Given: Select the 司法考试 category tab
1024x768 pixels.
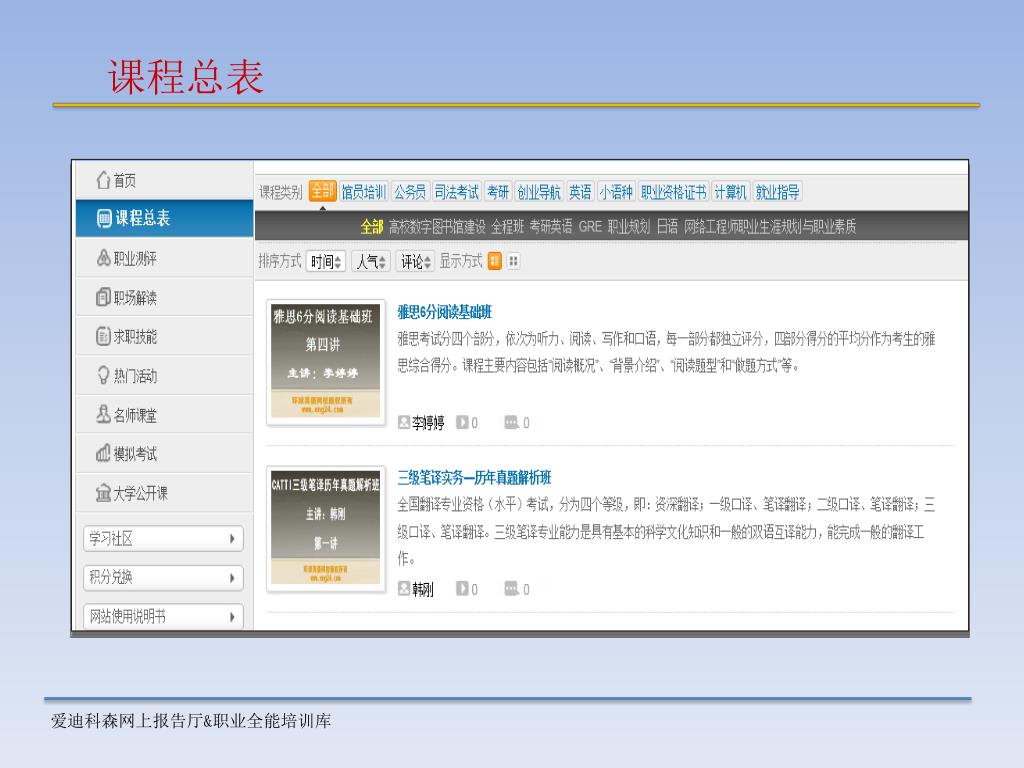Looking at the screenshot, I should [x=457, y=192].
